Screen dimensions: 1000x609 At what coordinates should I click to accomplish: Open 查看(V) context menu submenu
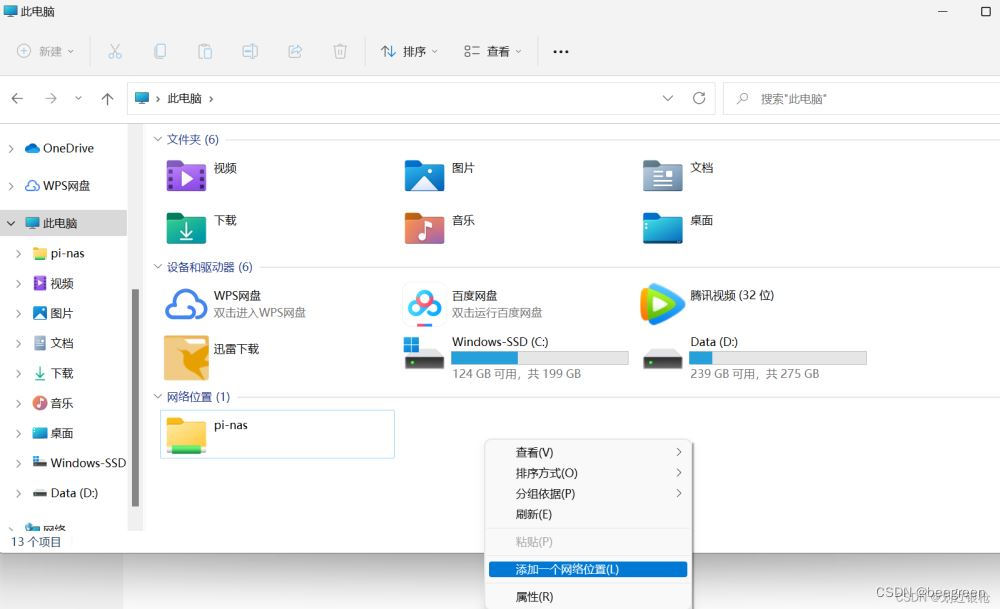click(588, 452)
